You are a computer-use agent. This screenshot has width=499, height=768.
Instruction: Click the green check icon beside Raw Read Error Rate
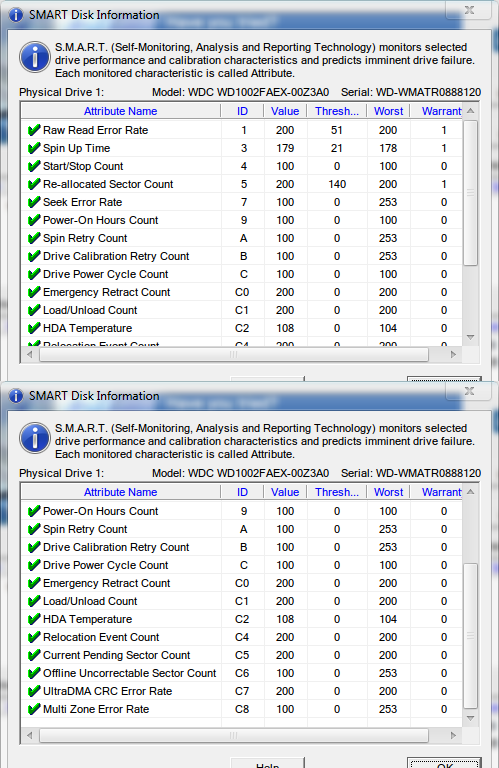pos(34,130)
